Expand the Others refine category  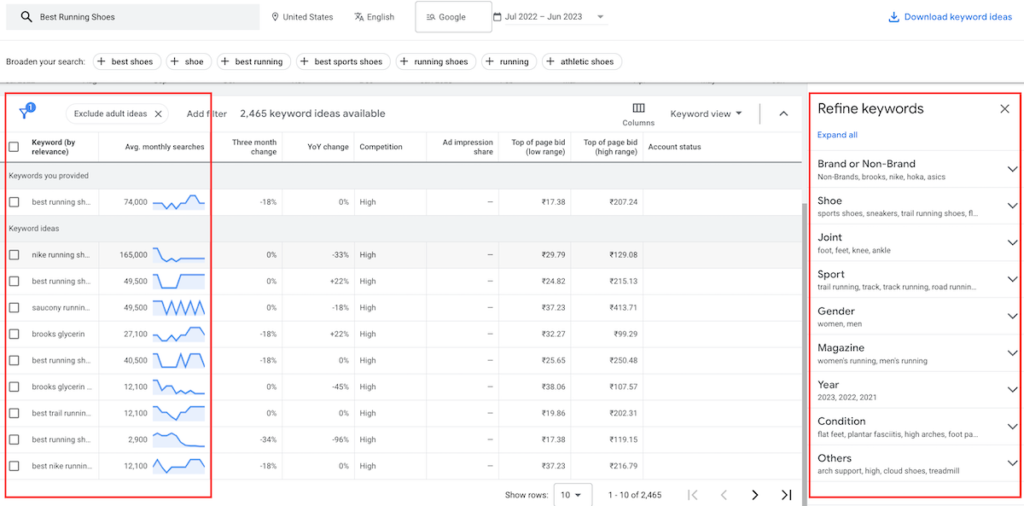(x=1012, y=463)
